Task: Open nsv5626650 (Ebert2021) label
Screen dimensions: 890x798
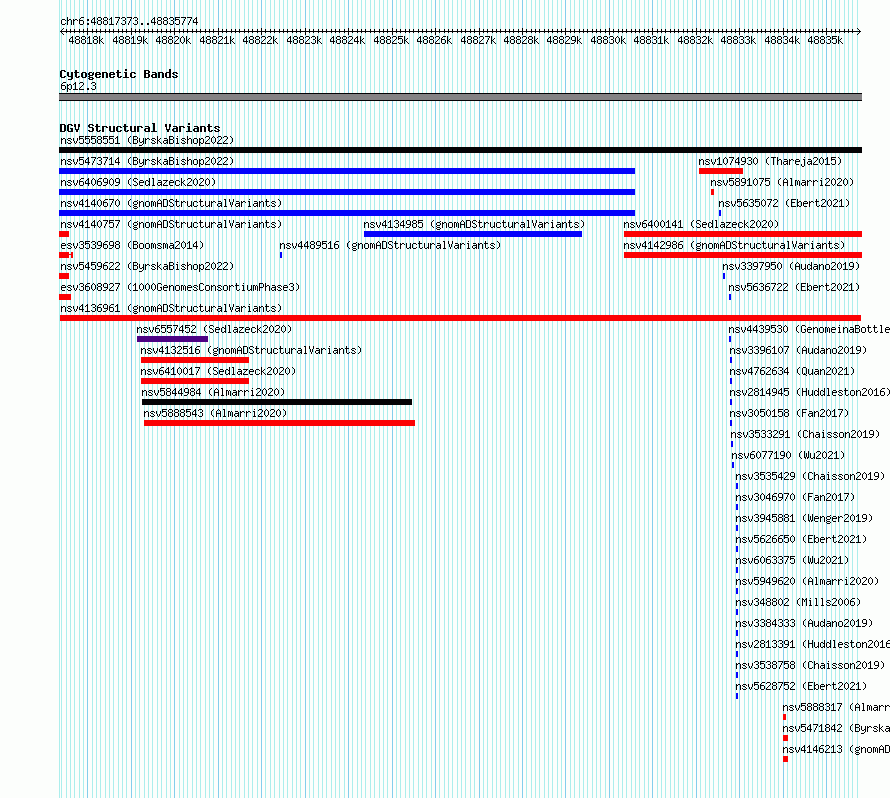Action: click(x=801, y=539)
